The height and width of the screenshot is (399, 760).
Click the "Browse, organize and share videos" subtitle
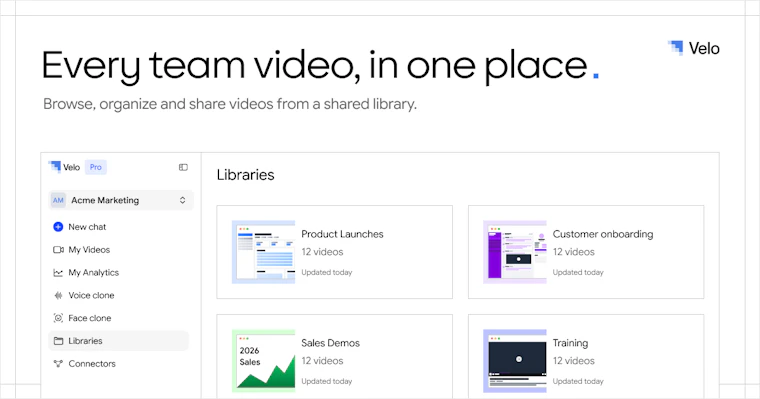[230, 104]
